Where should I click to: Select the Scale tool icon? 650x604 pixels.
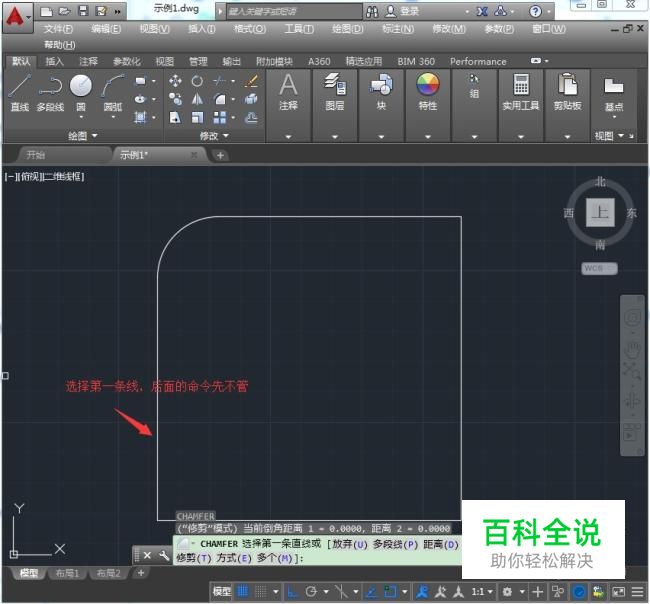click(x=197, y=118)
